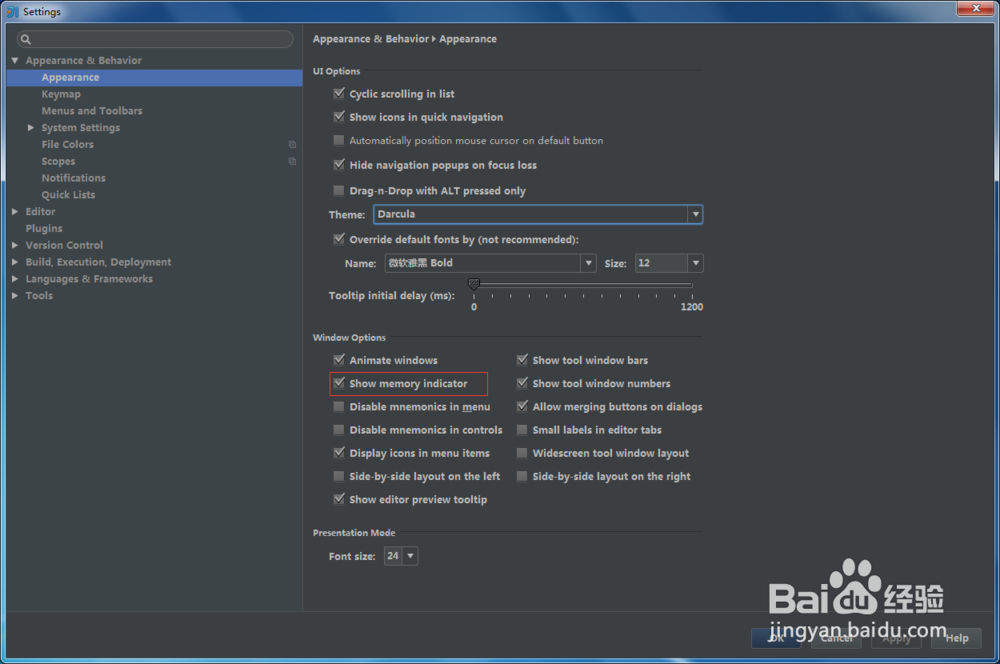Screen dimensions: 1000x664
Task: Open the font Name dropdown
Action: [x=490, y=263]
